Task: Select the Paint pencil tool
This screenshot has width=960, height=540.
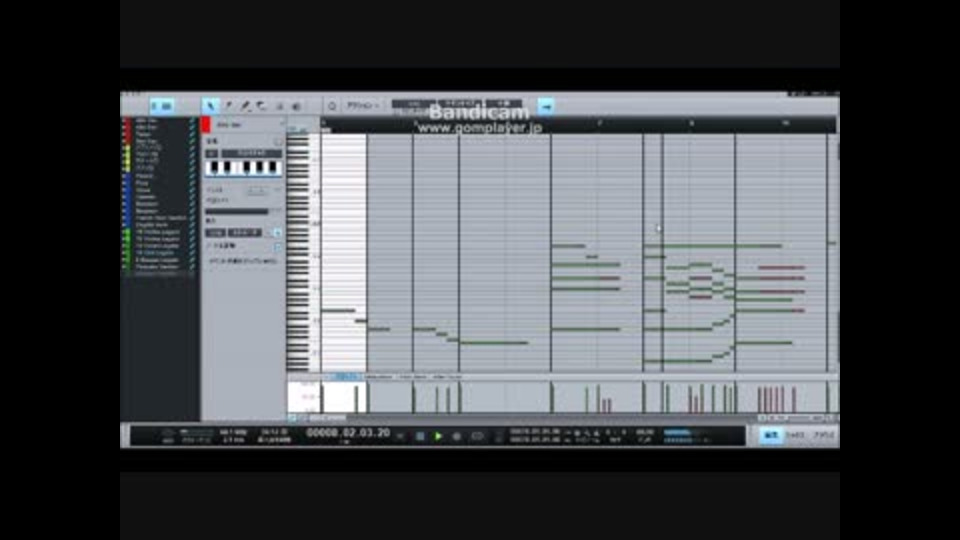Action: pos(245,106)
